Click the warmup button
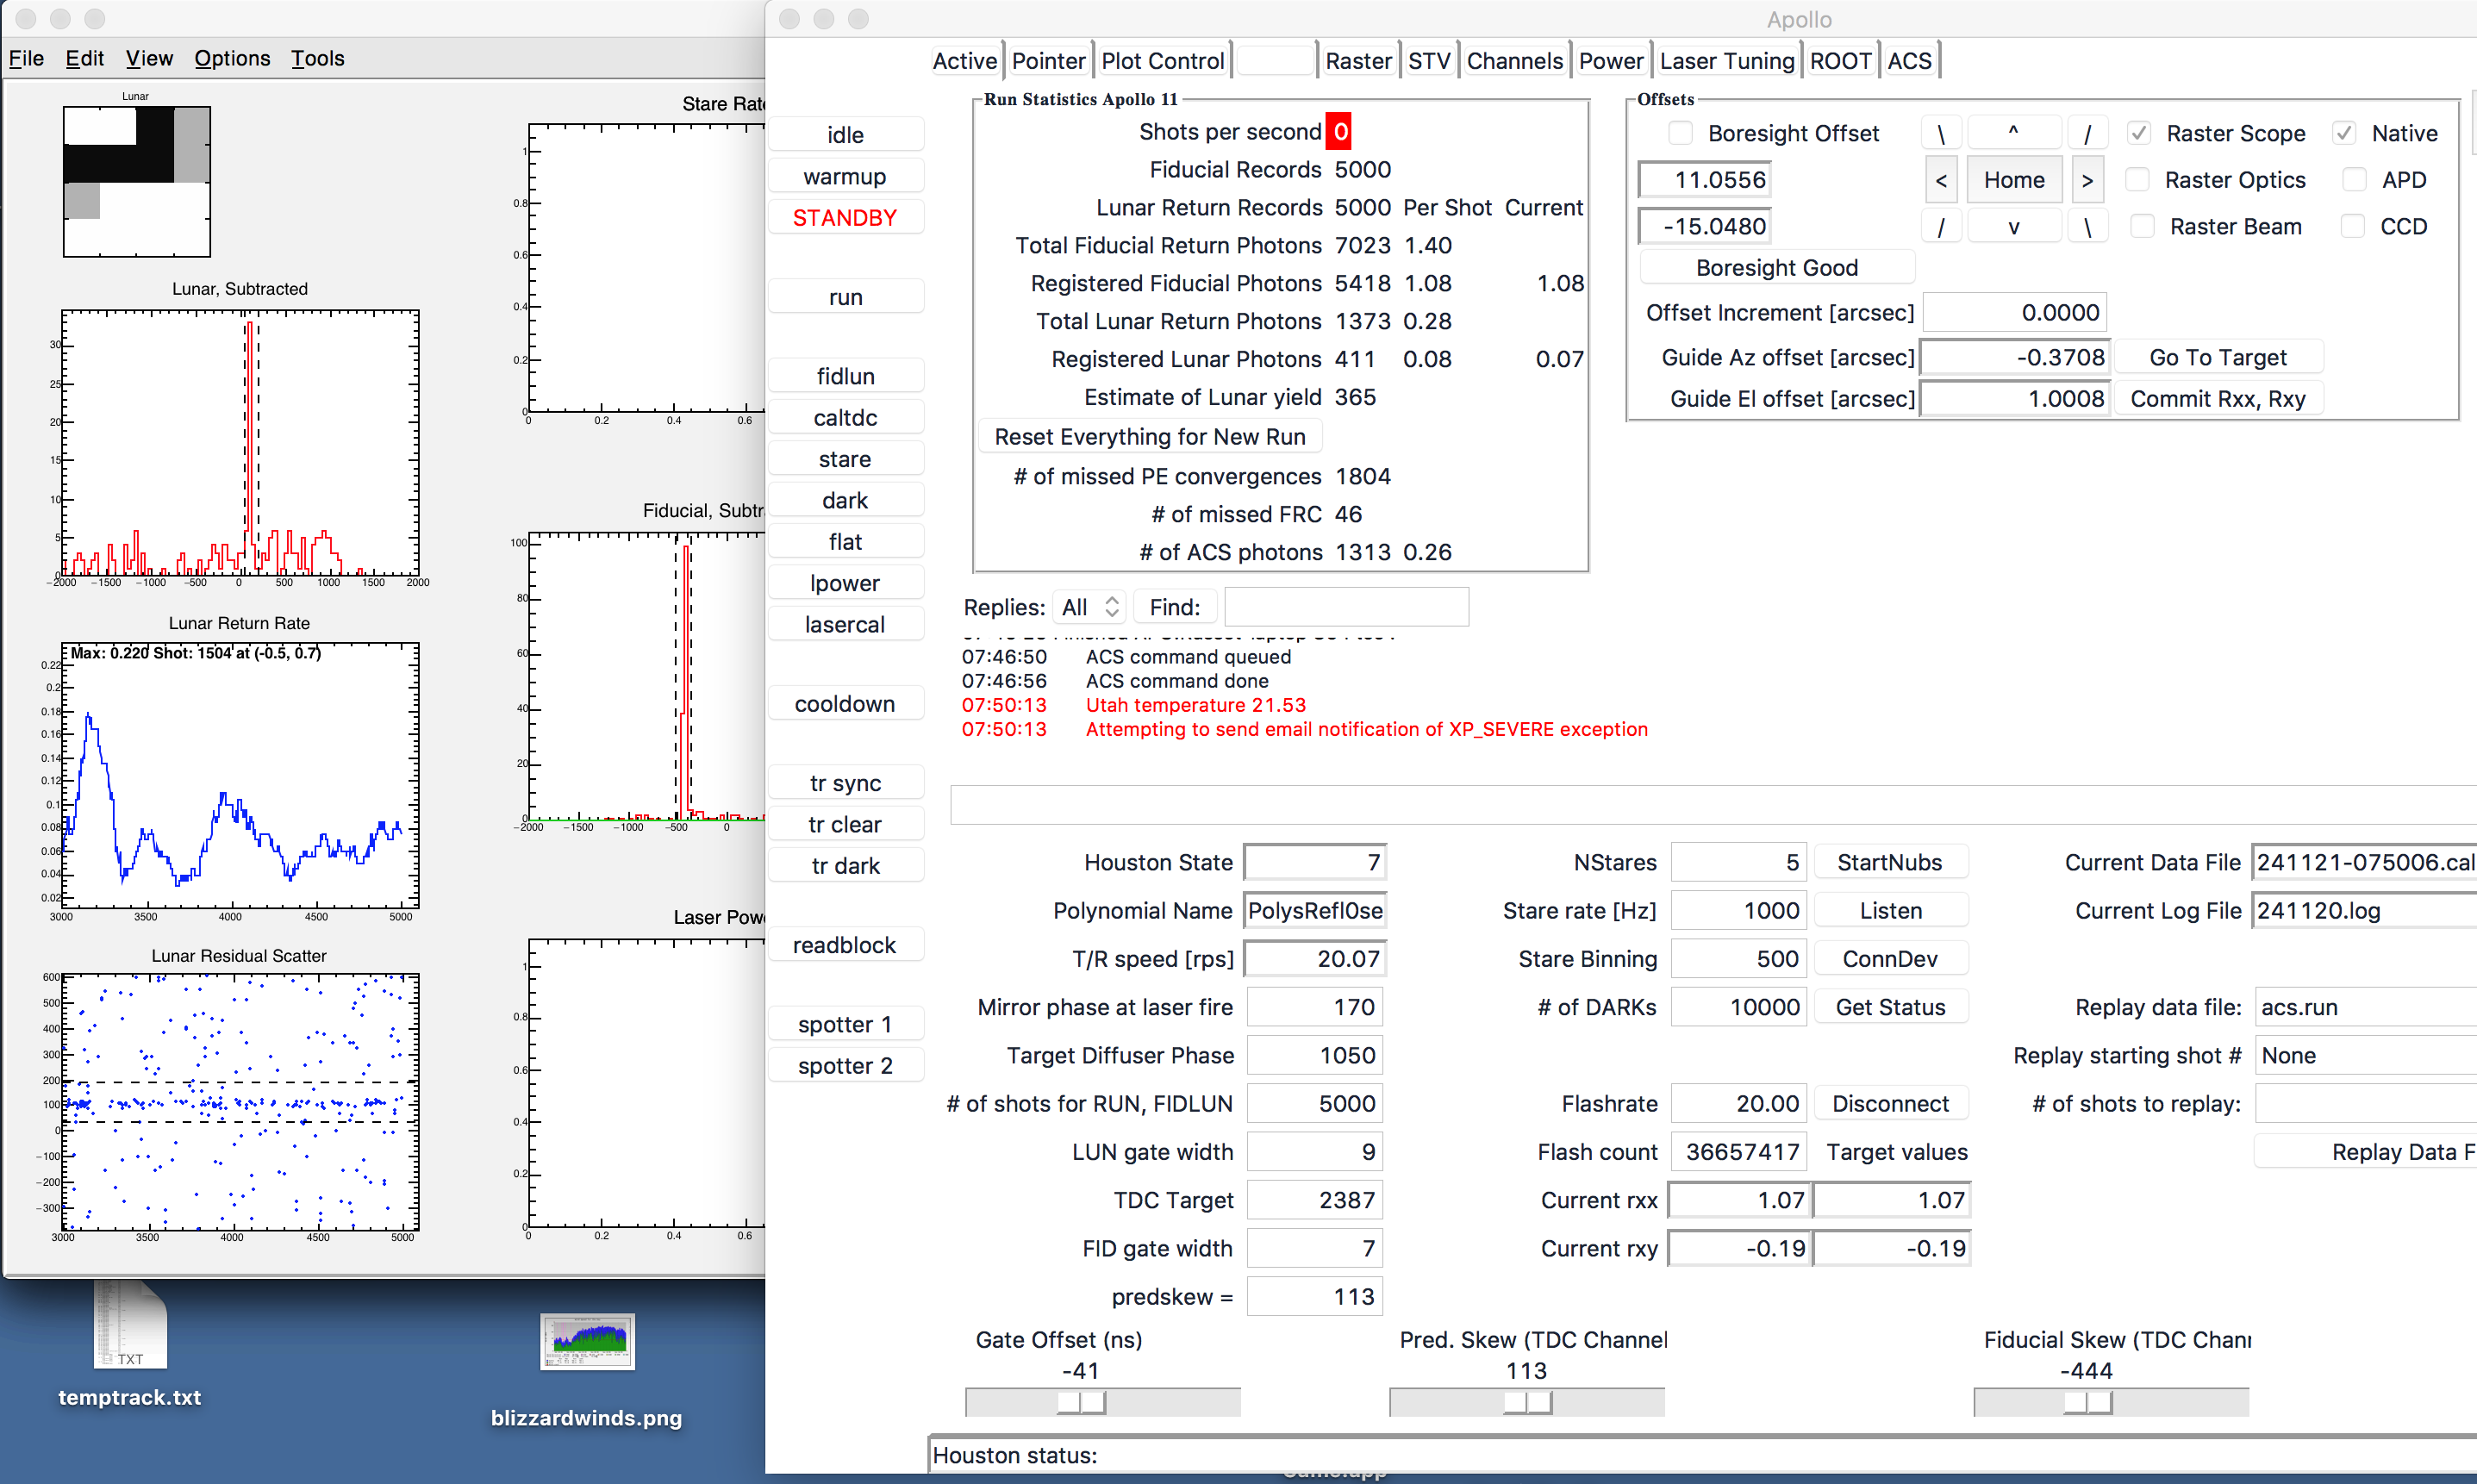The height and width of the screenshot is (1484, 2477). (845, 177)
